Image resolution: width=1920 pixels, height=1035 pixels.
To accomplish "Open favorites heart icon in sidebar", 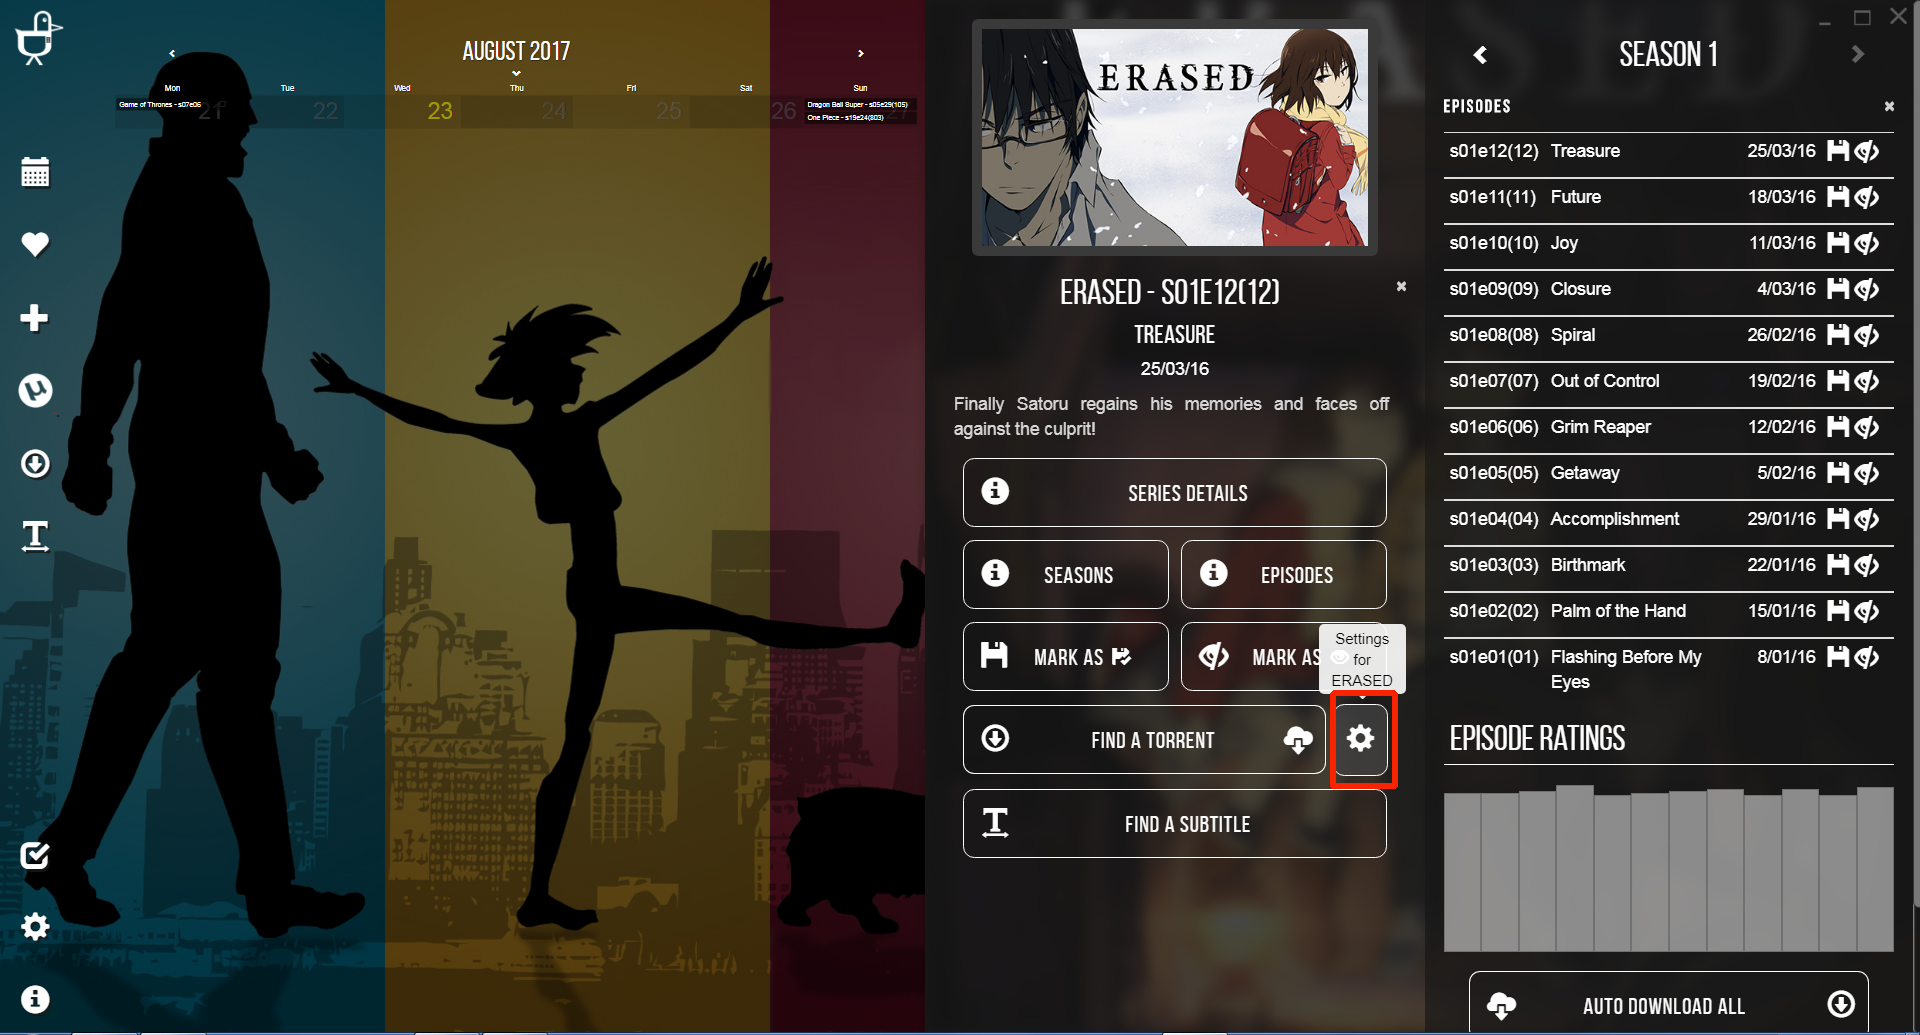I will click(x=35, y=244).
